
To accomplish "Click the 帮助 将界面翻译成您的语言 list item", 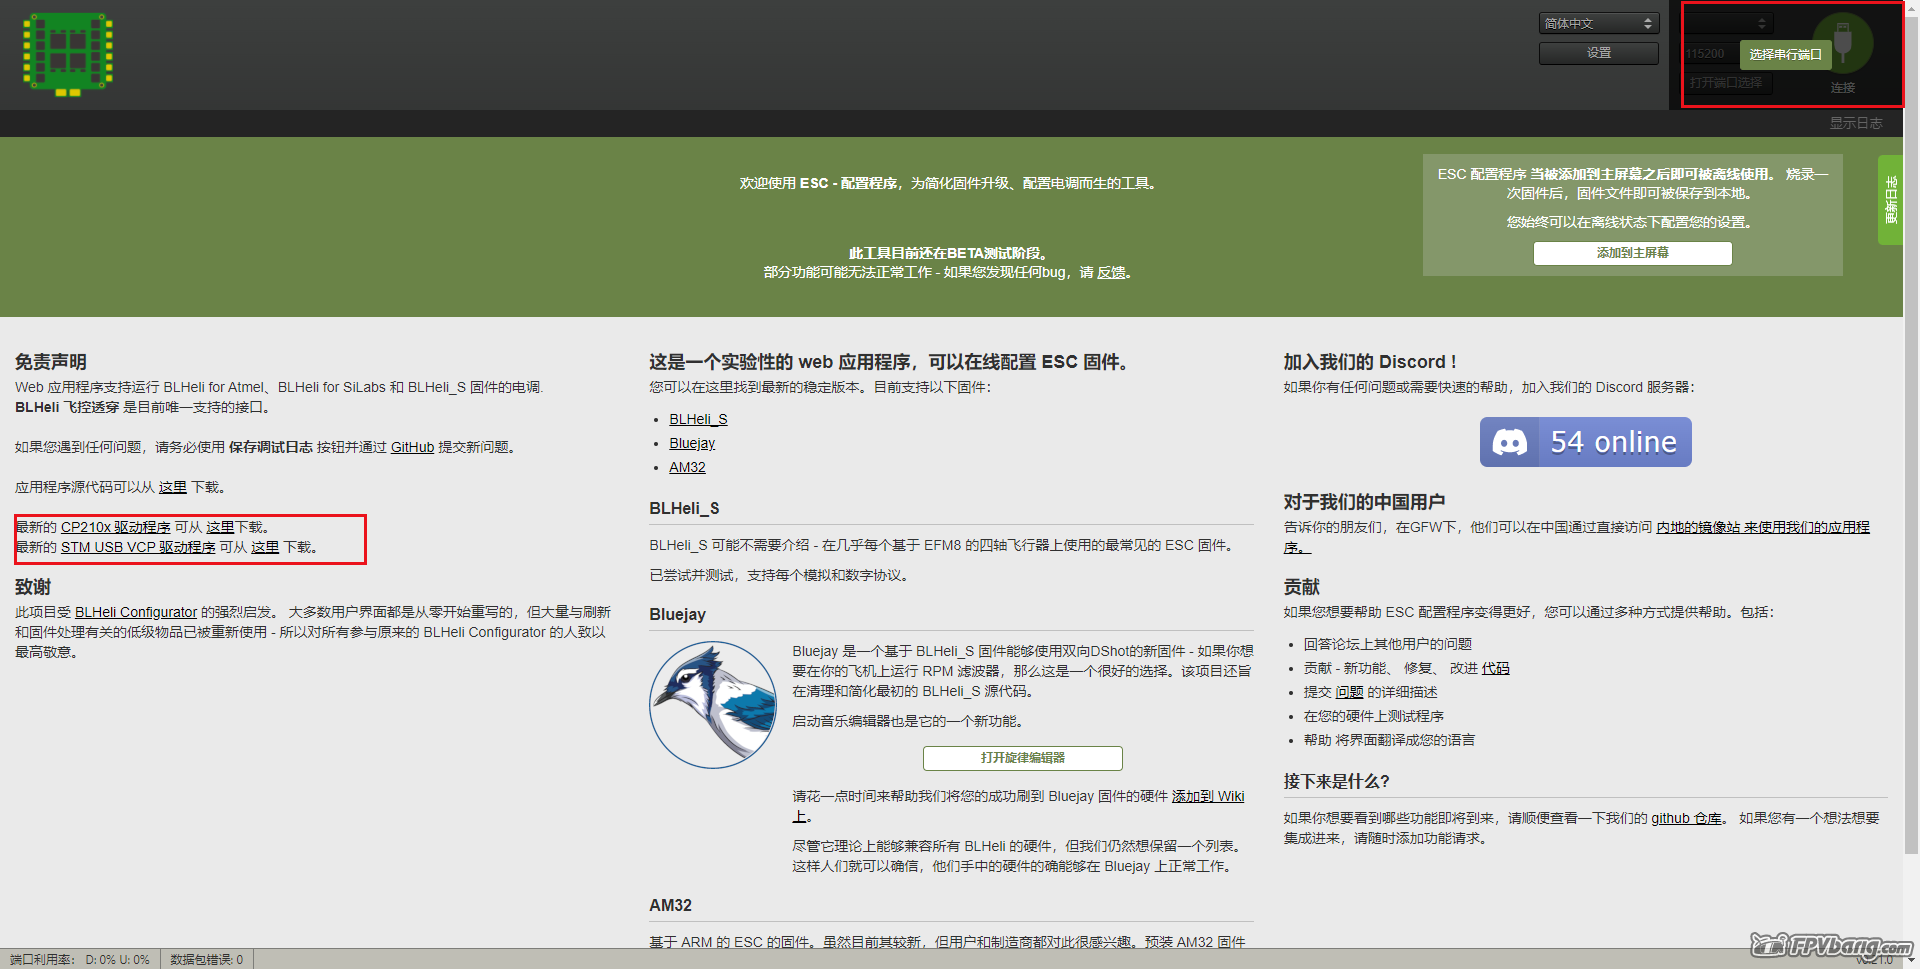I will pyautogui.click(x=1390, y=740).
